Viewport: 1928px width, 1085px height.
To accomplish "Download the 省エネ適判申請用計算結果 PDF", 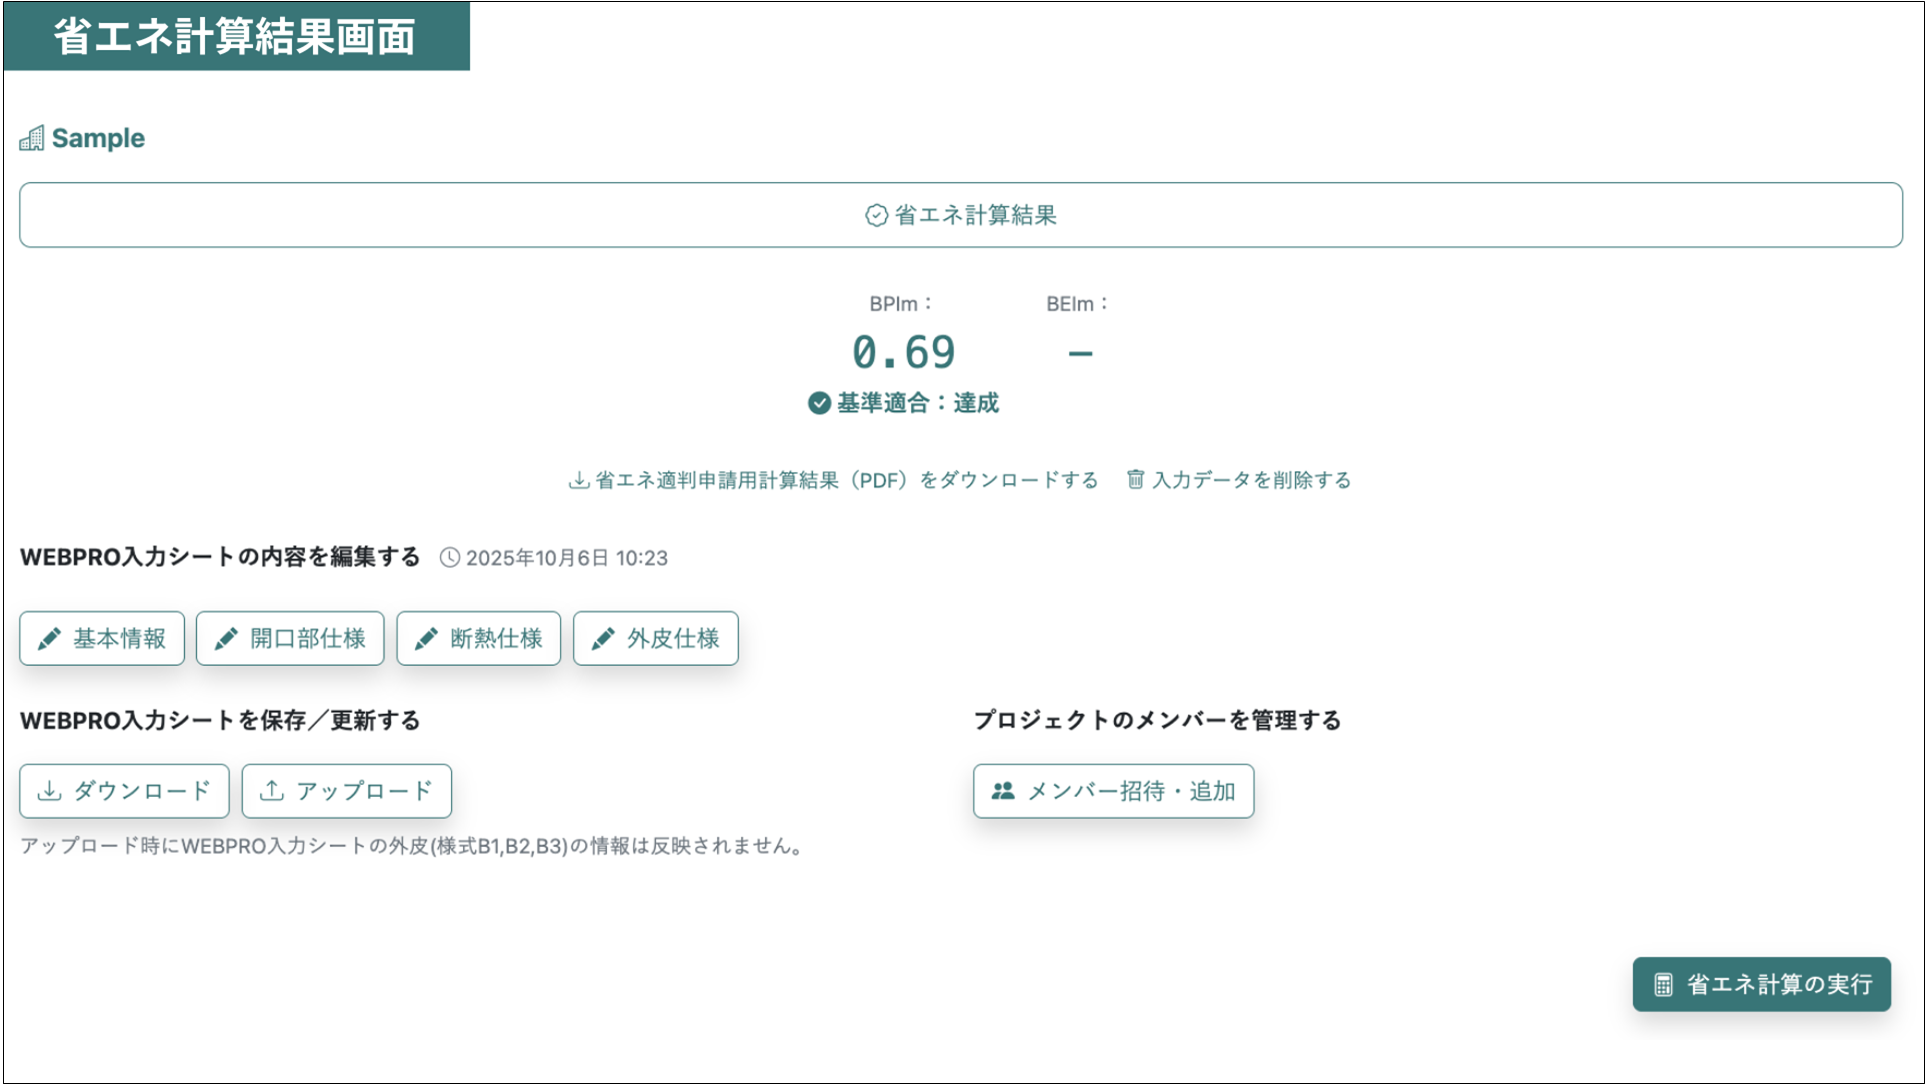I will pyautogui.click(x=846, y=480).
